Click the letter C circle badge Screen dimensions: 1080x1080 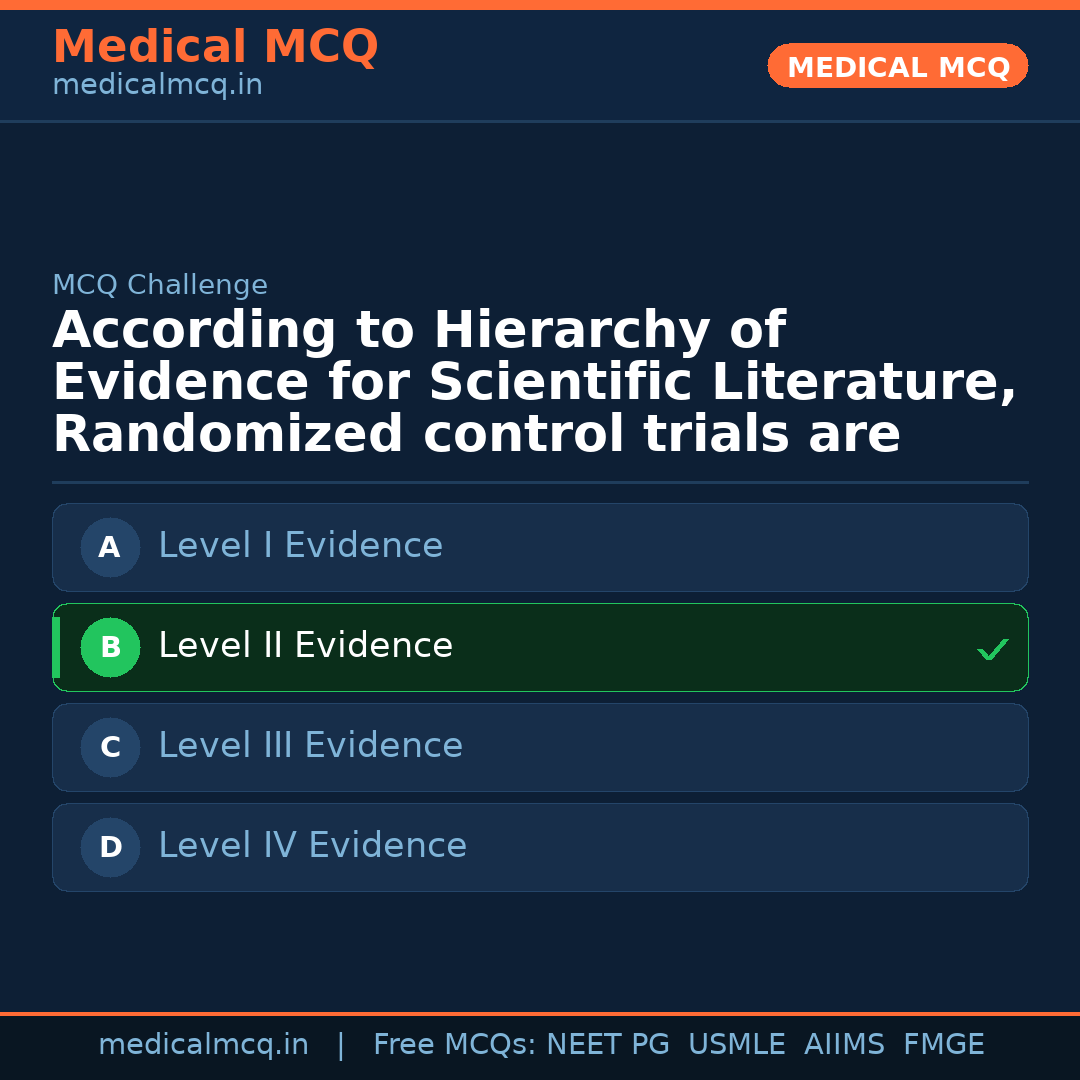click(110, 747)
